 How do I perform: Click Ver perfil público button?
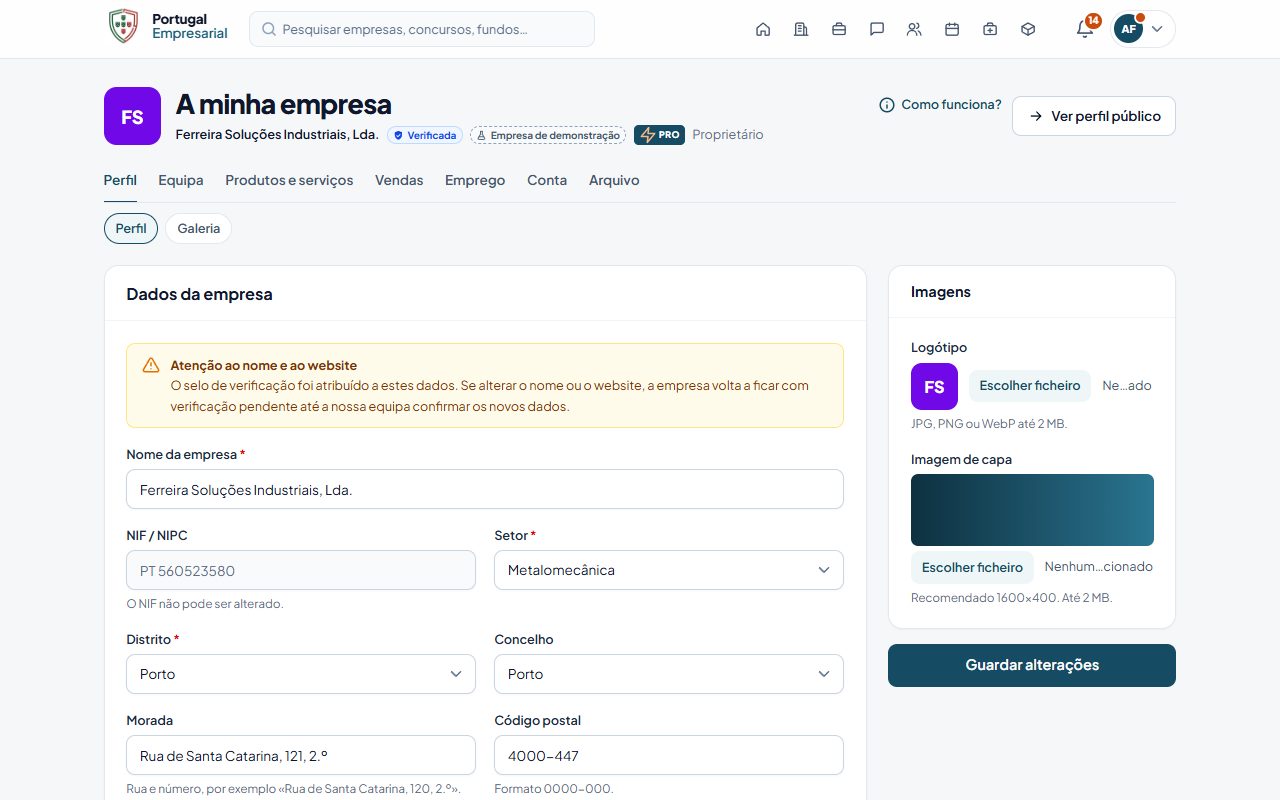tap(1094, 116)
